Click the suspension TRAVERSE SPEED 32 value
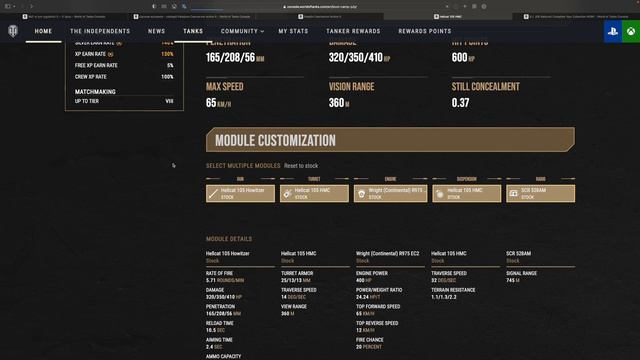Image resolution: width=640 pixels, height=360 pixels. (444, 280)
